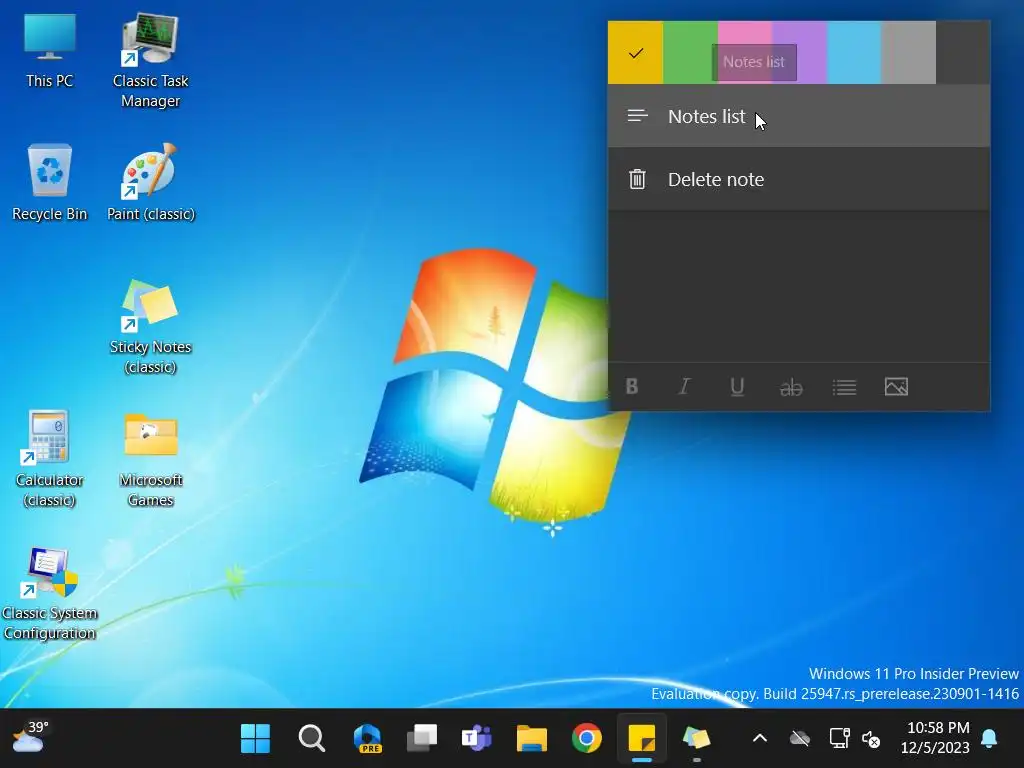This screenshot has height=768, width=1024.
Task: Click Delete note in the menu
Action: pos(799,179)
